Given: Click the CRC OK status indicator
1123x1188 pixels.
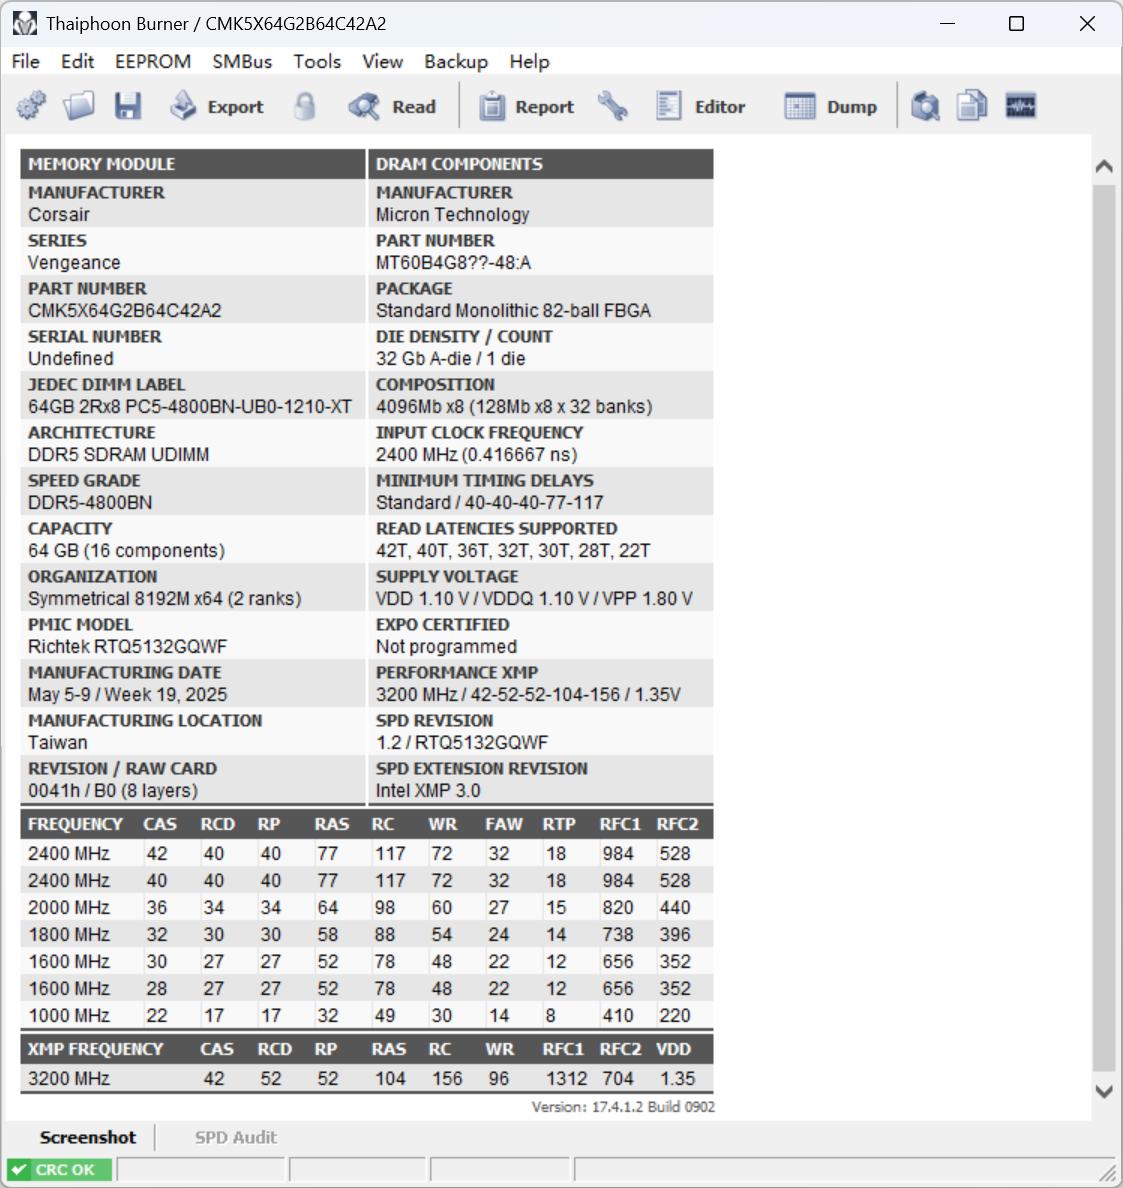Looking at the screenshot, I should click(59, 1170).
